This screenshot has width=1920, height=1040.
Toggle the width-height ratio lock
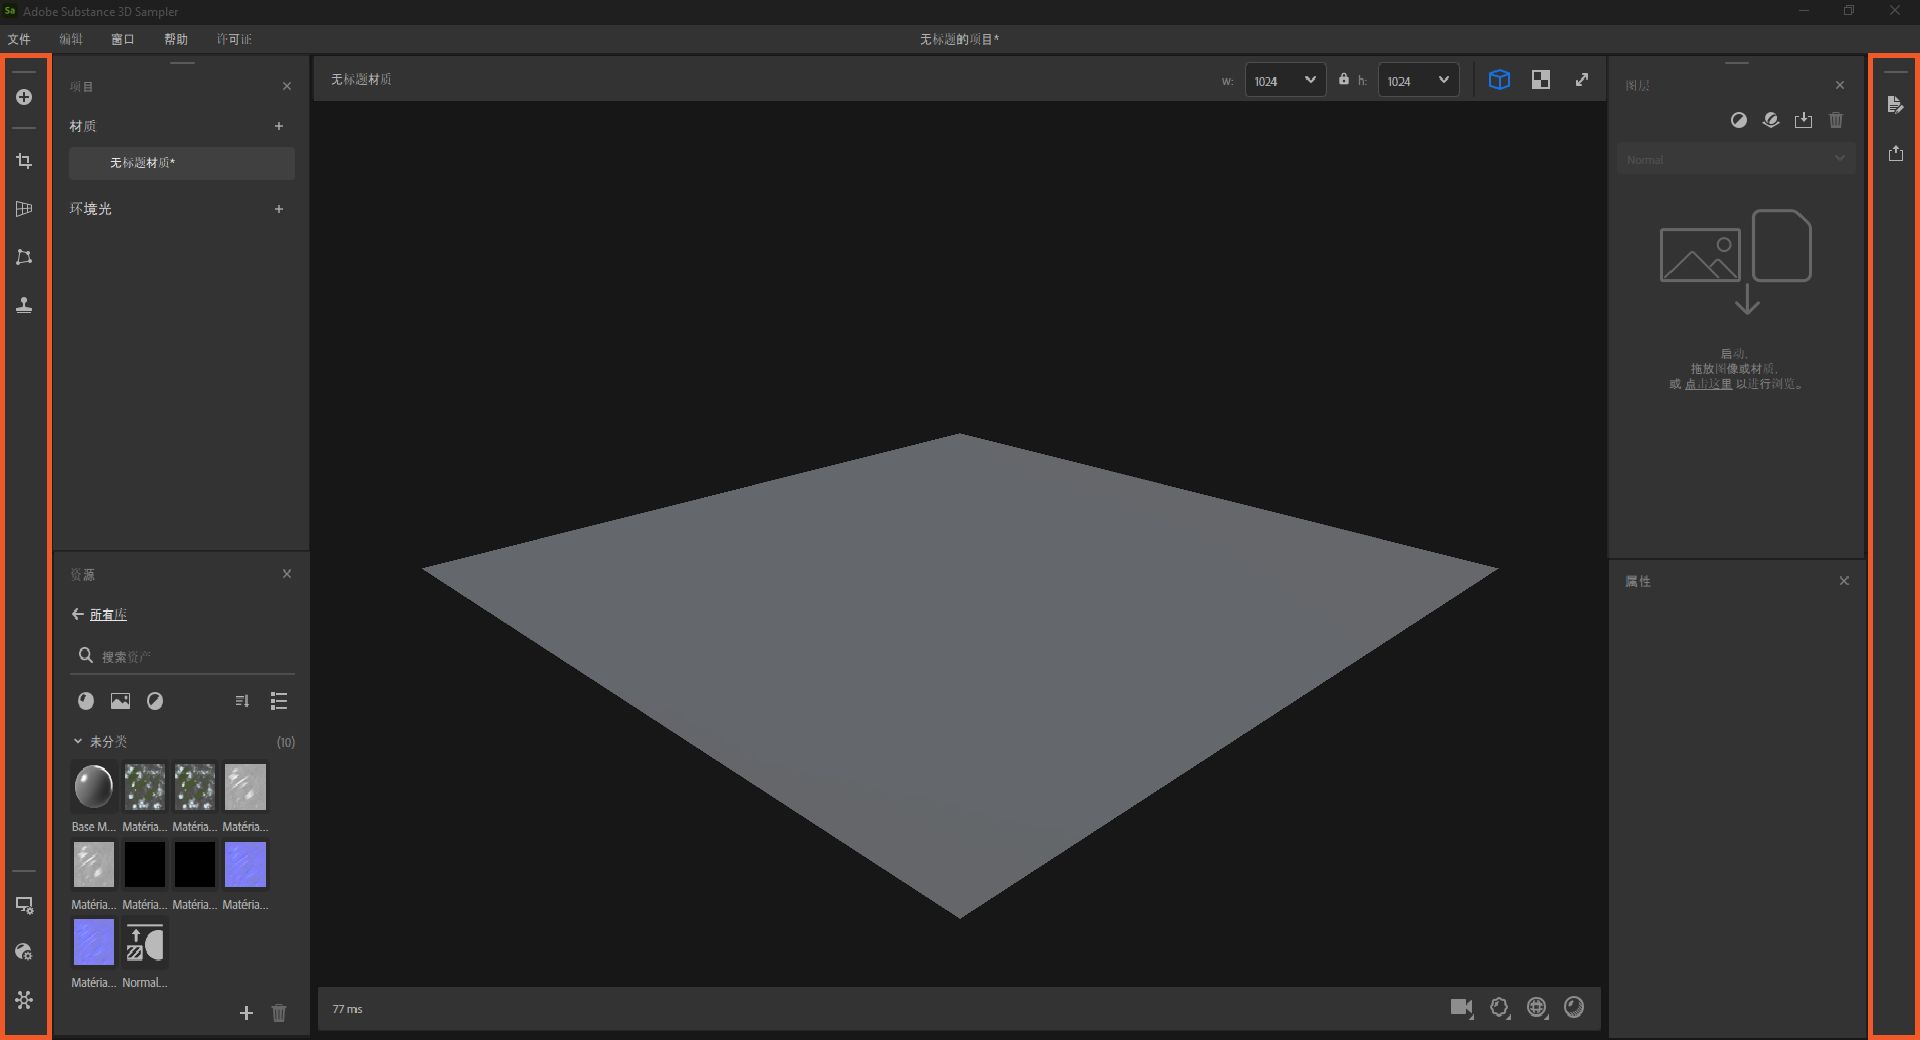[x=1344, y=79]
